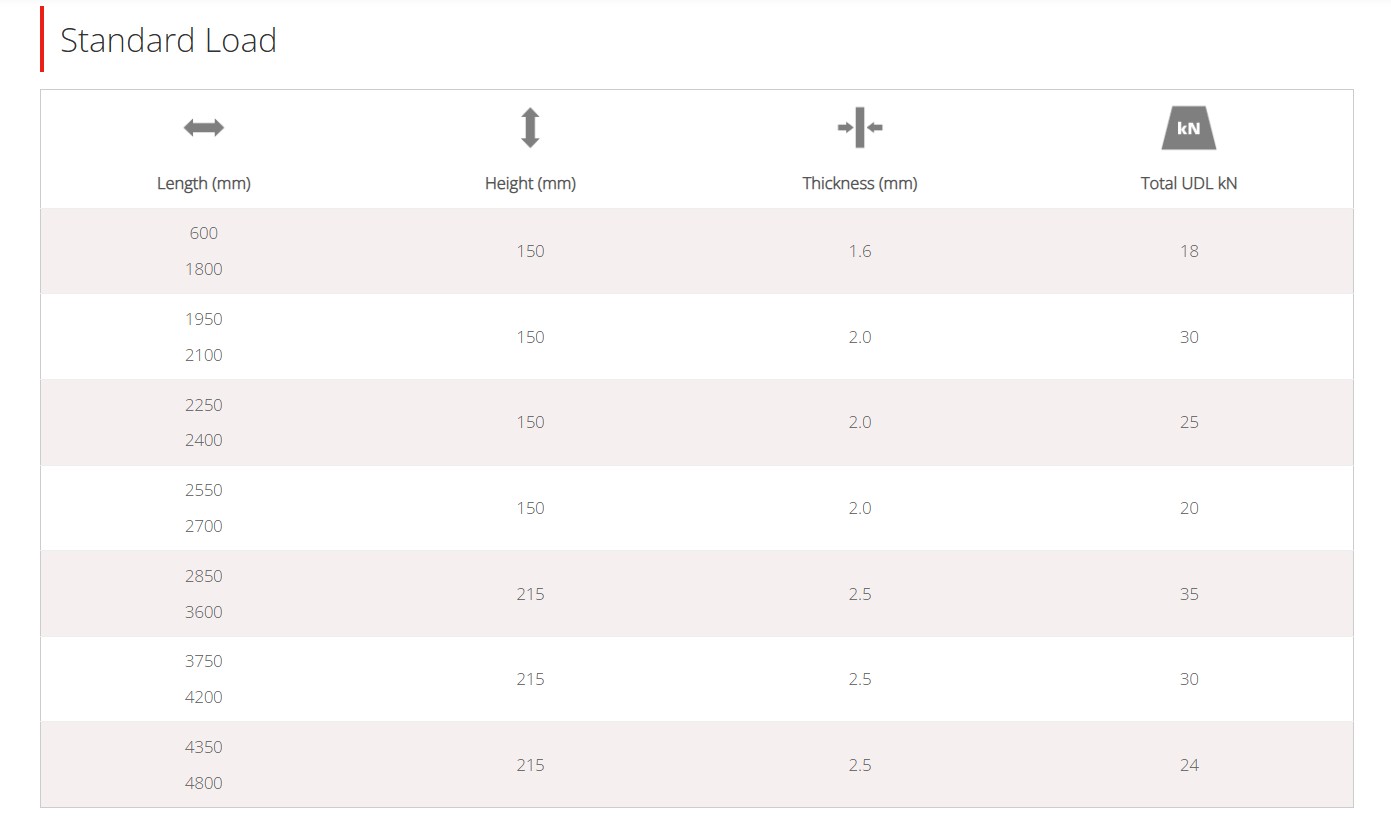Viewport: 1391px width, 827px height.
Task: Click the 2400 length entry
Action: point(204,440)
